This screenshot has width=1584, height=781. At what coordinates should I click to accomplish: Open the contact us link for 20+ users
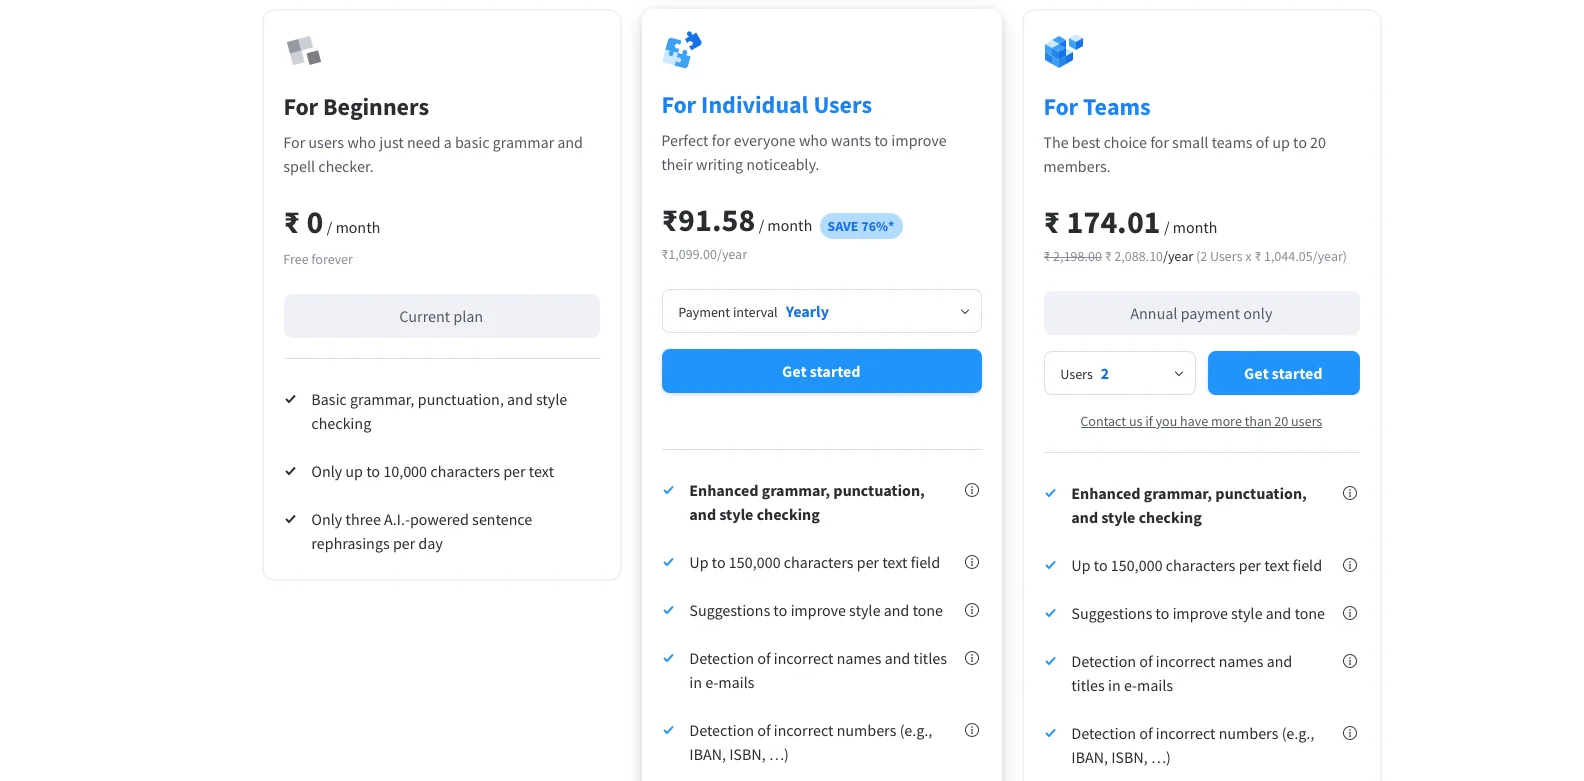pos(1201,422)
